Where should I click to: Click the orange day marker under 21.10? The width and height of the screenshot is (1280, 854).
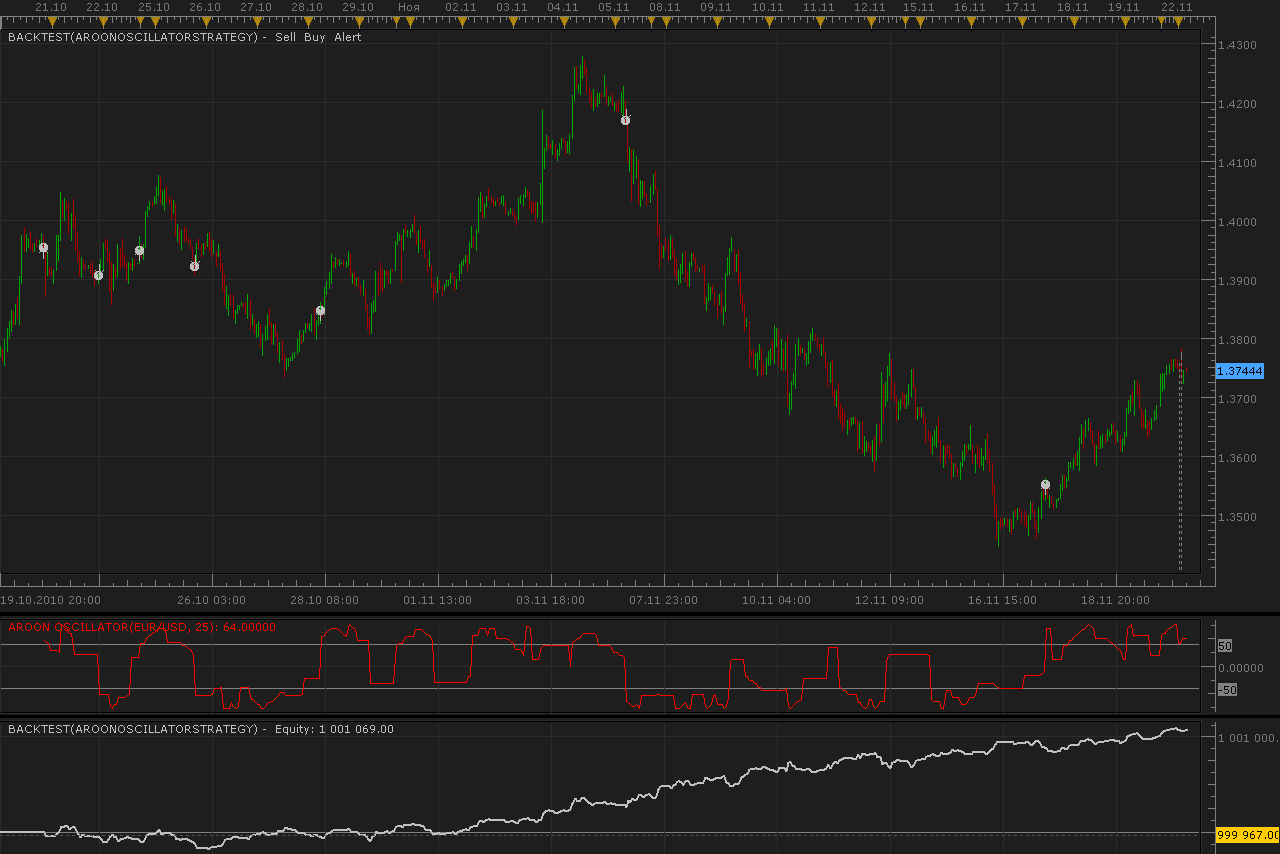pyautogui.click(x=51, y=20)
